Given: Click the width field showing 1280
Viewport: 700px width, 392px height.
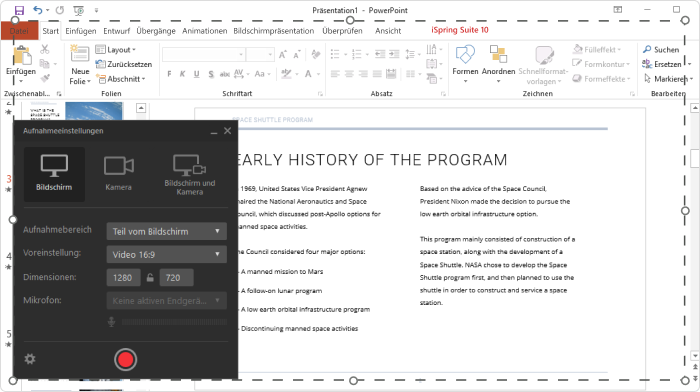Looking at the screenshot, I should click(124, 278).
